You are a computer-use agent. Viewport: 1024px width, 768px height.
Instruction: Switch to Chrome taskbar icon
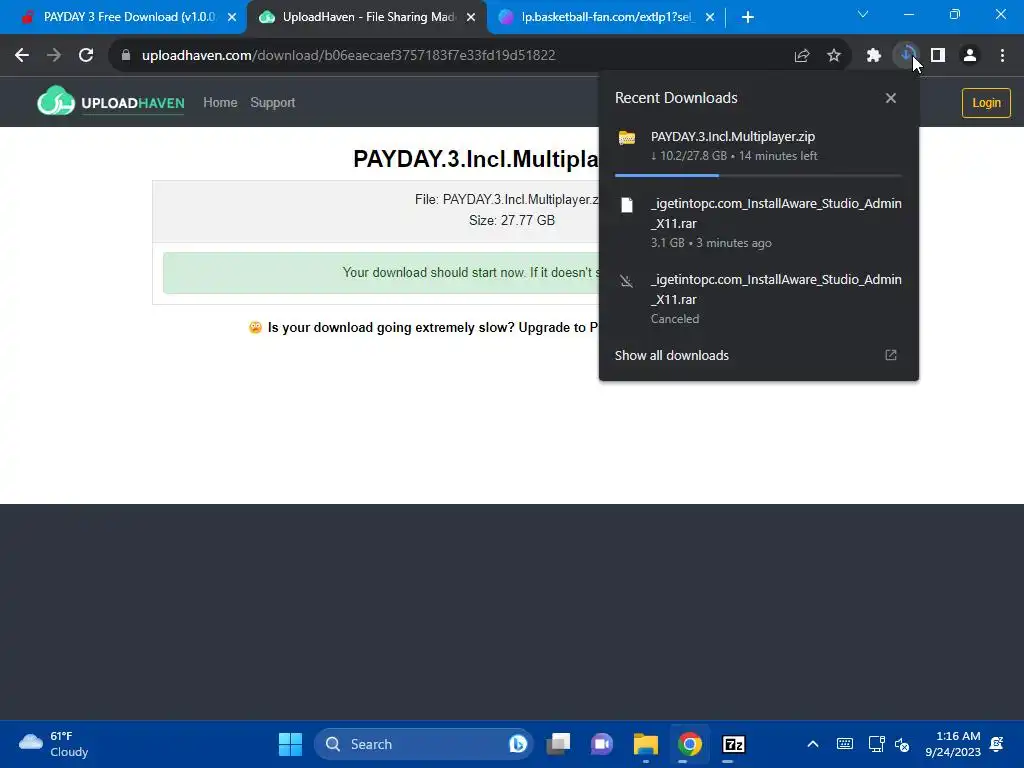690,744
